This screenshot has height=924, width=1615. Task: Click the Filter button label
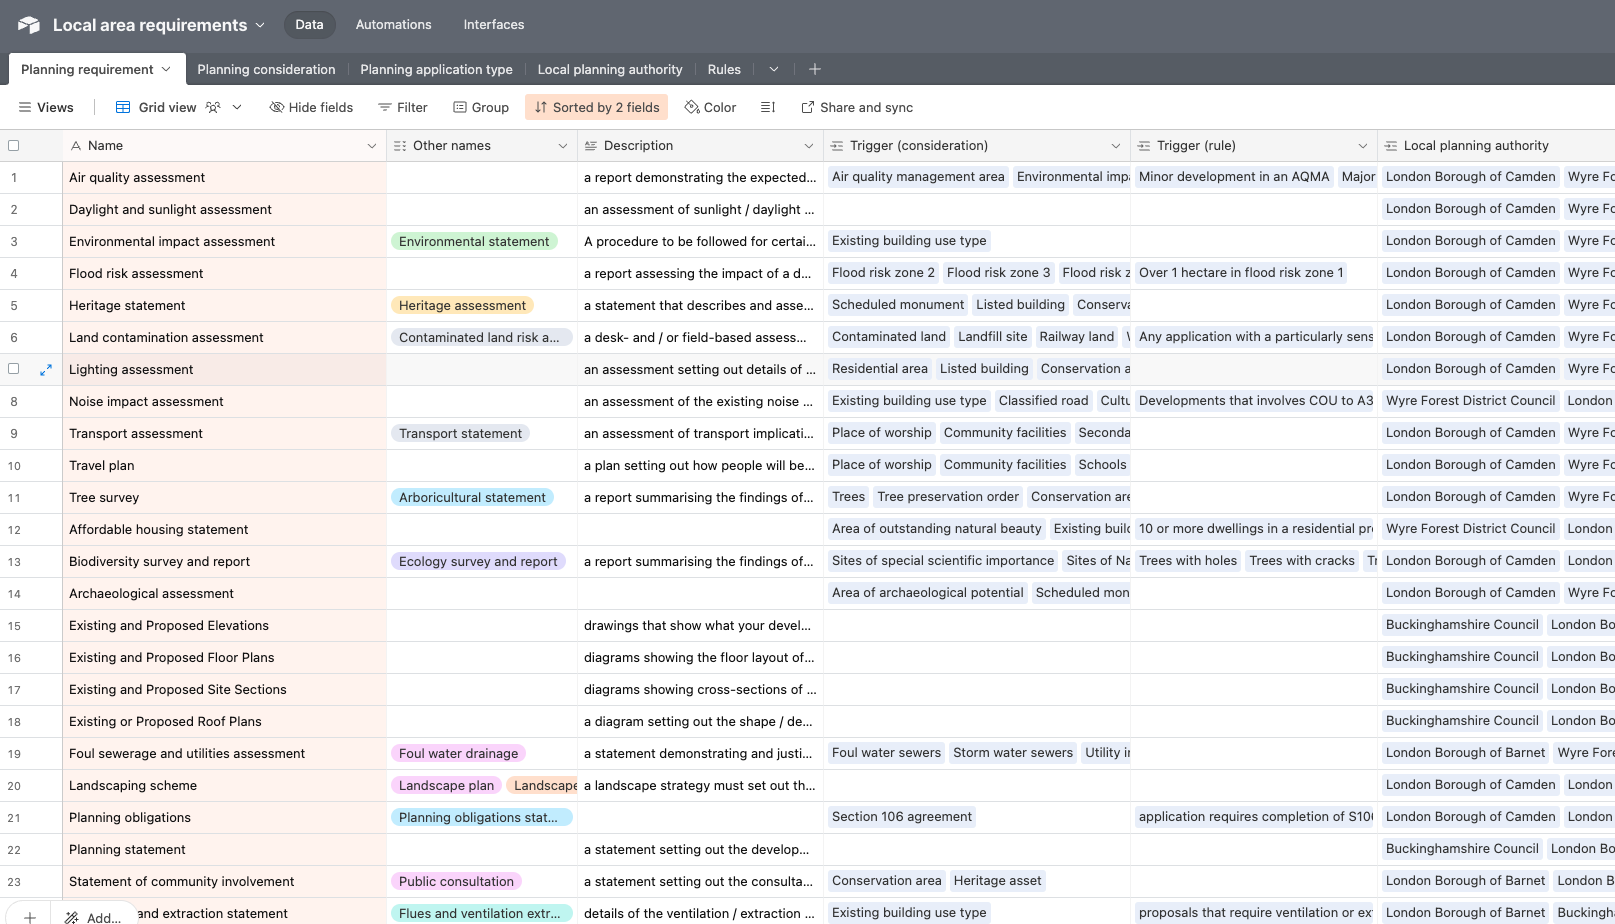(412, 107)
